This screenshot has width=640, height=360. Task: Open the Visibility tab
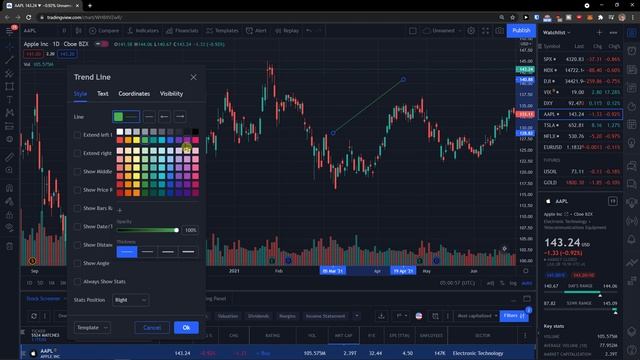[171, 93]
